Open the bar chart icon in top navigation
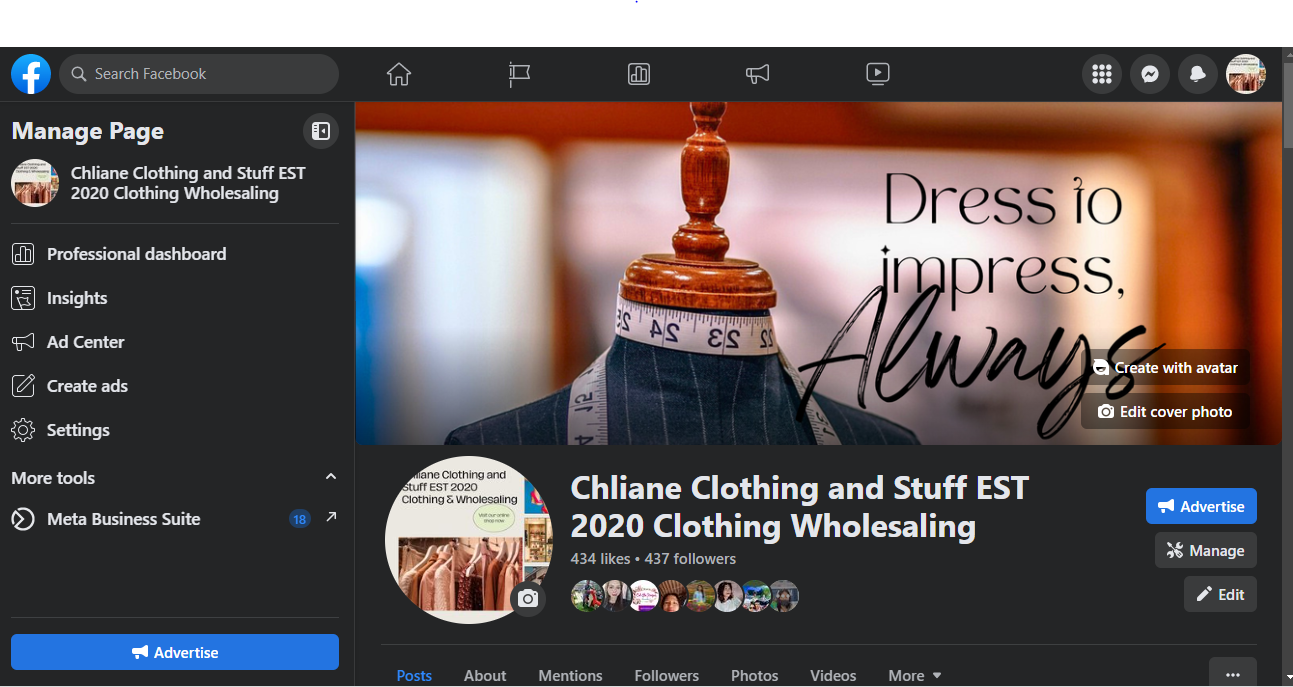This screenshot has height=687, width=1293. click(x=639, y=74)
